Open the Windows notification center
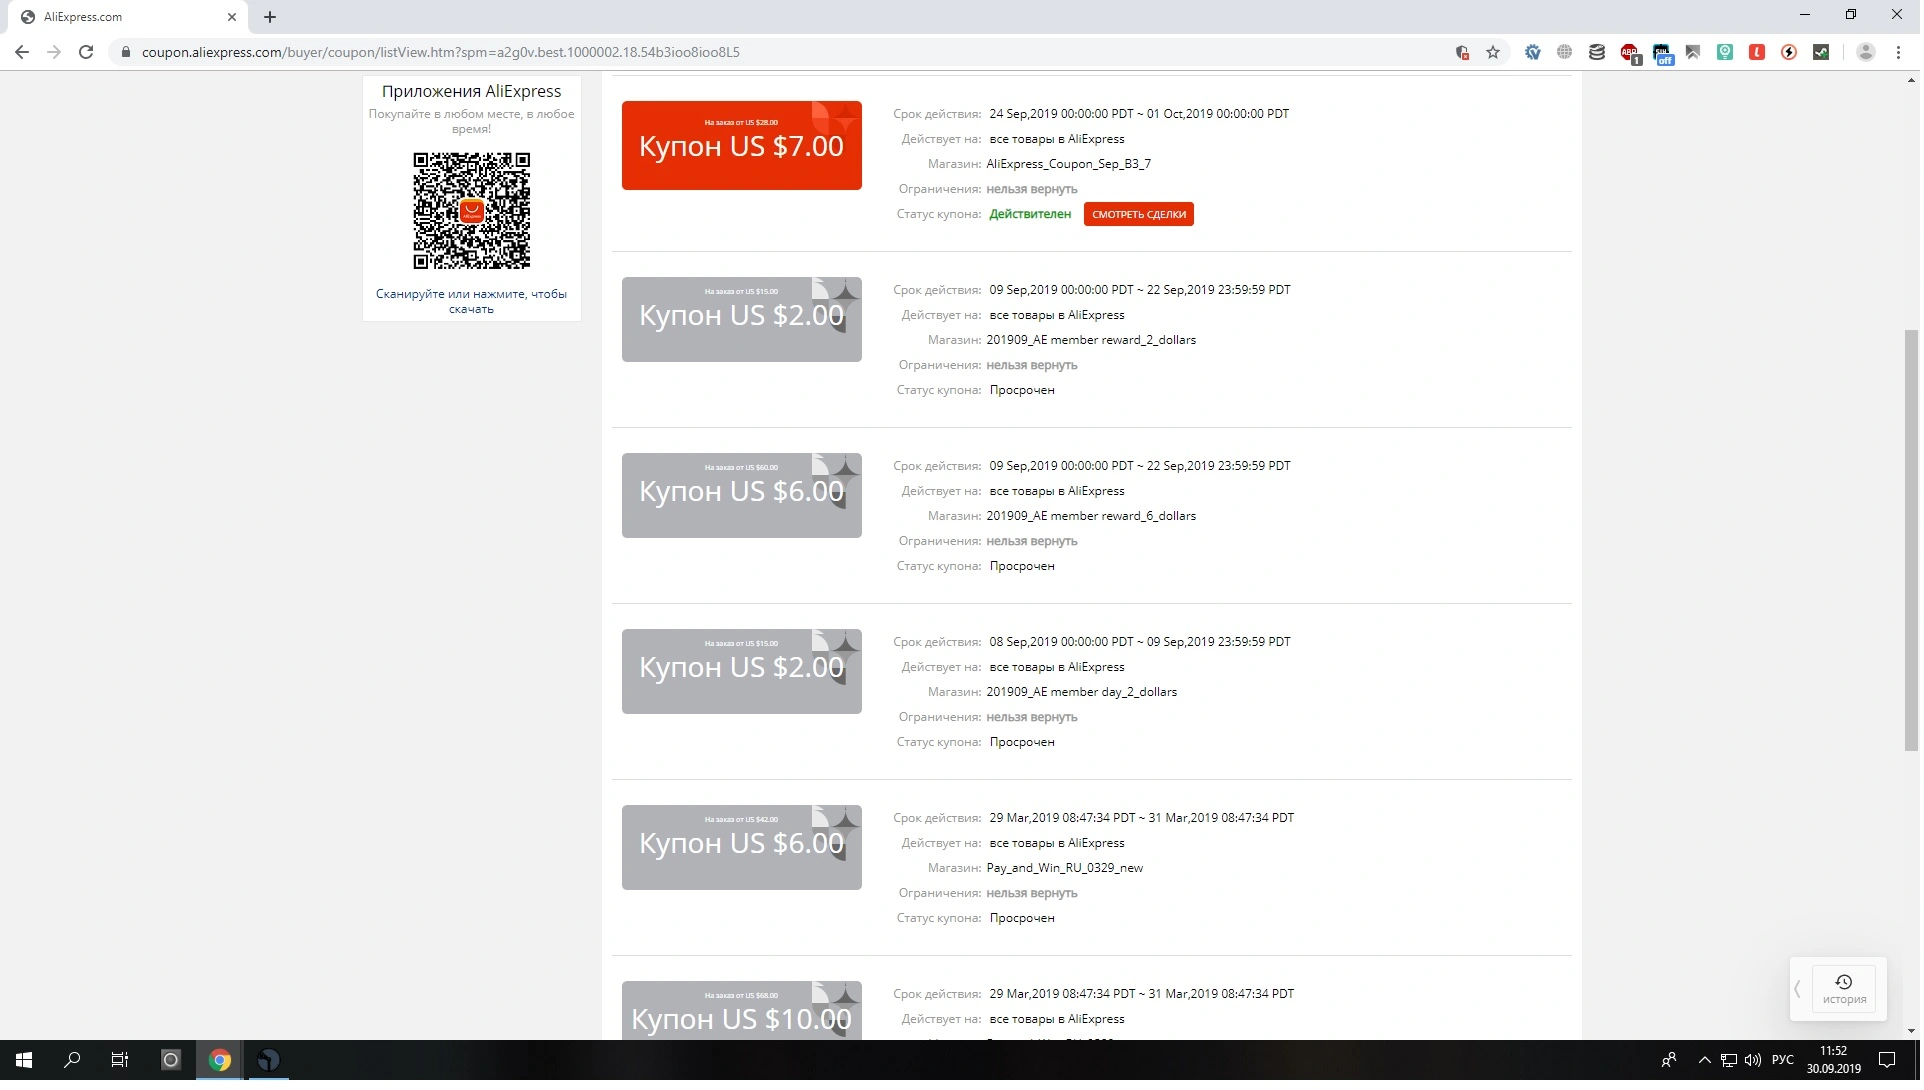 click(1887, 1060)
